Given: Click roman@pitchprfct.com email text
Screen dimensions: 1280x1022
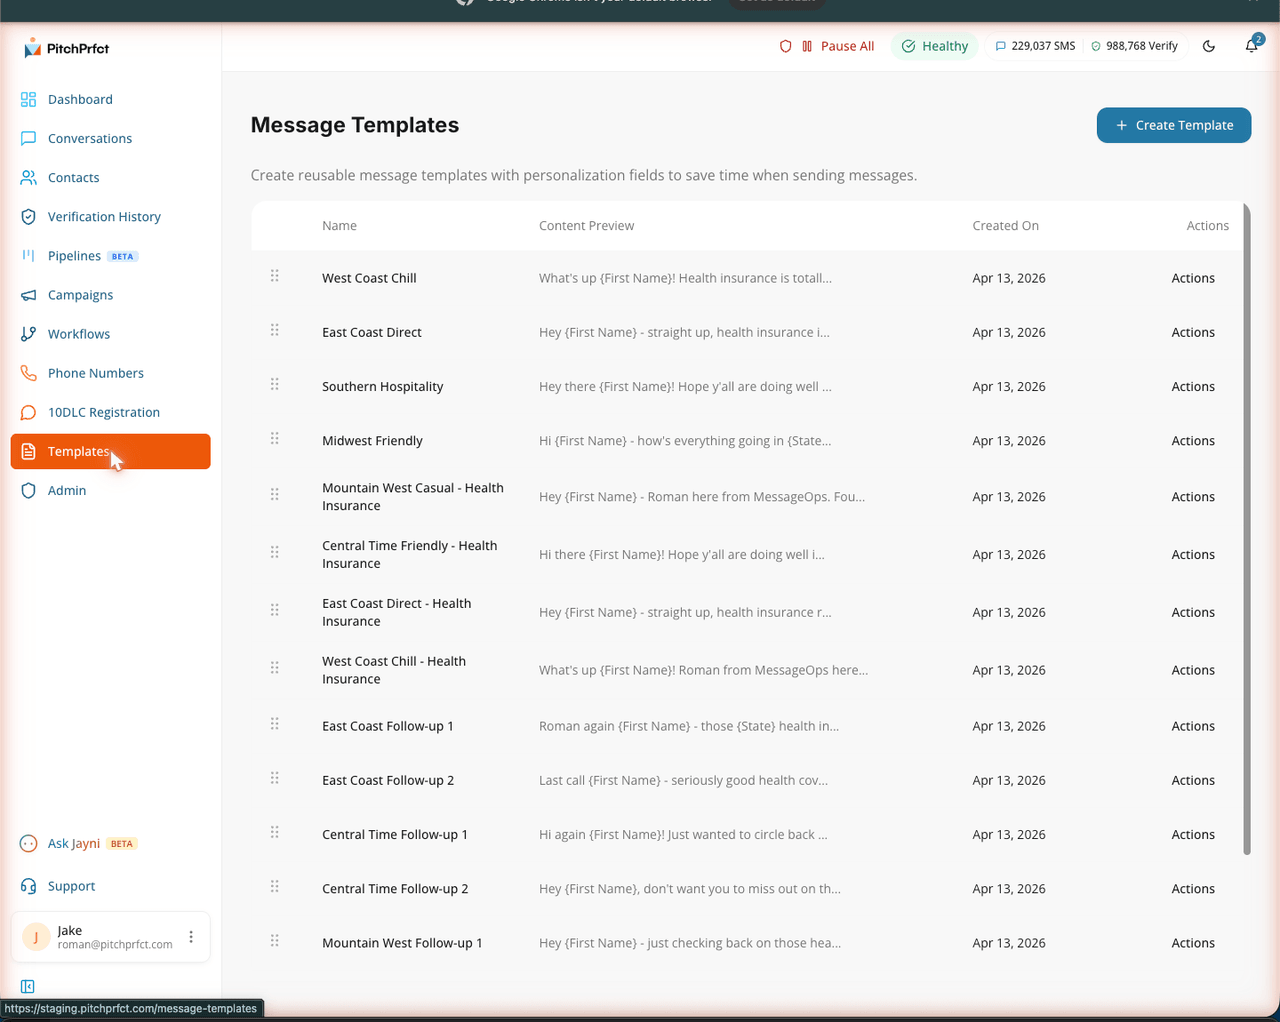Looking at the screenshot, I should 115,944.
